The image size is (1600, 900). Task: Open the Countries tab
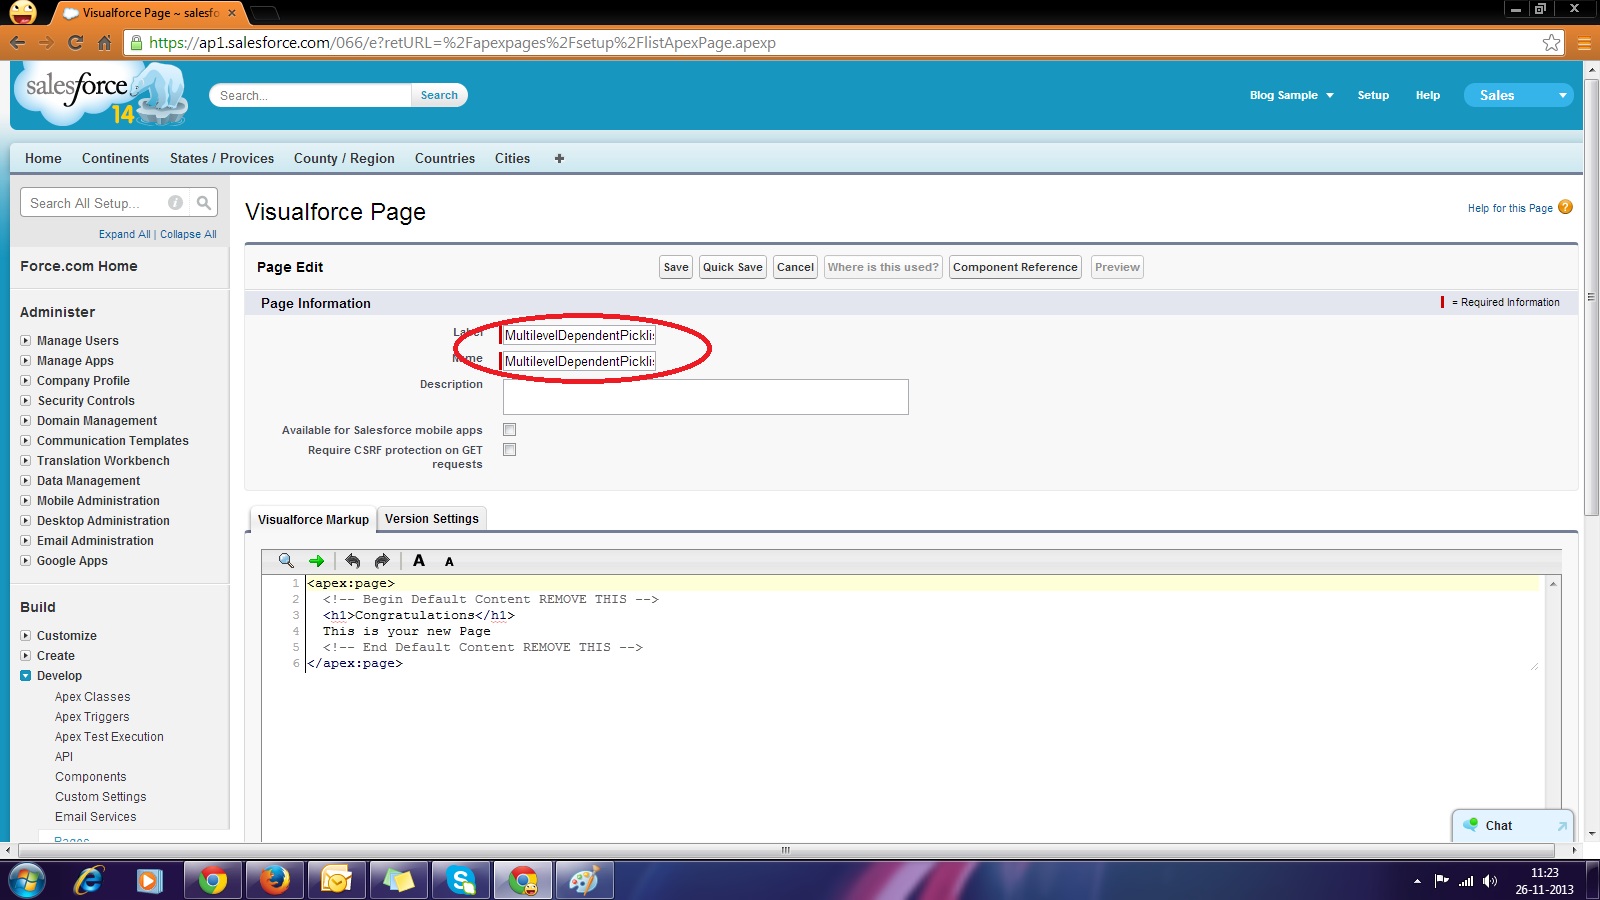tap(445, 158)
